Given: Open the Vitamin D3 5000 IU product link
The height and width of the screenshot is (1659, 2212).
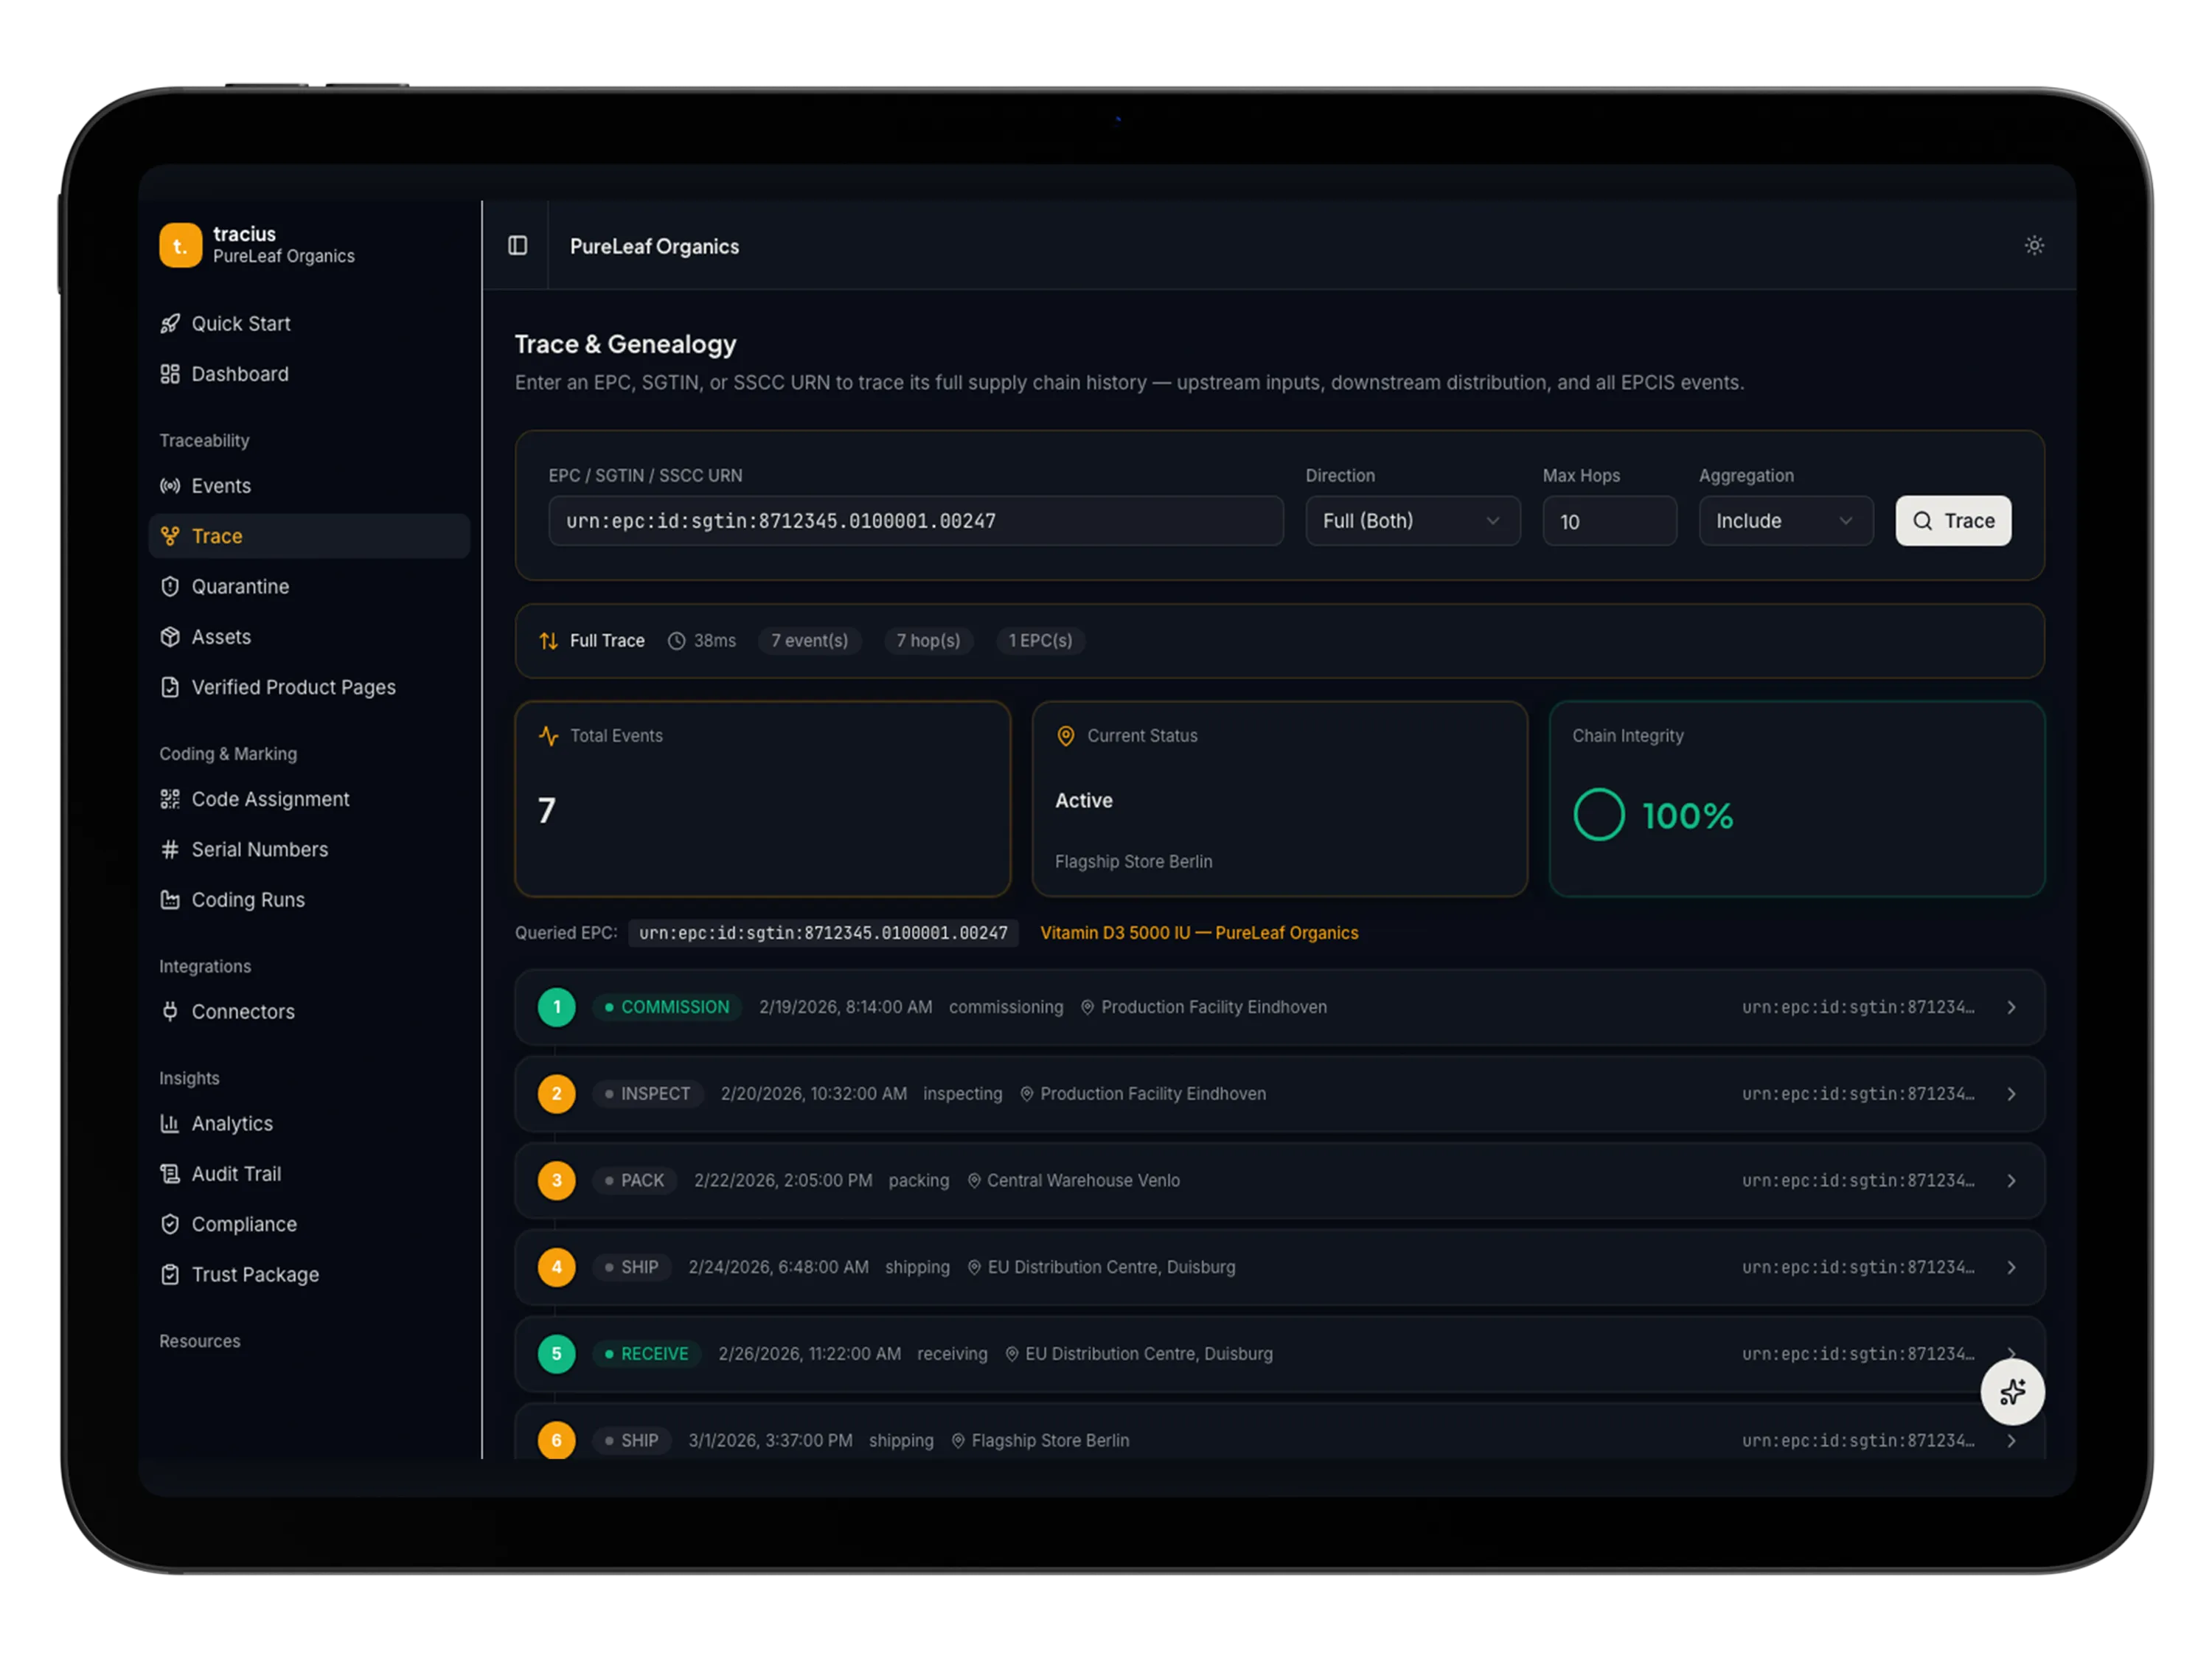Looking at the screenshot, I should point(1200,933).
